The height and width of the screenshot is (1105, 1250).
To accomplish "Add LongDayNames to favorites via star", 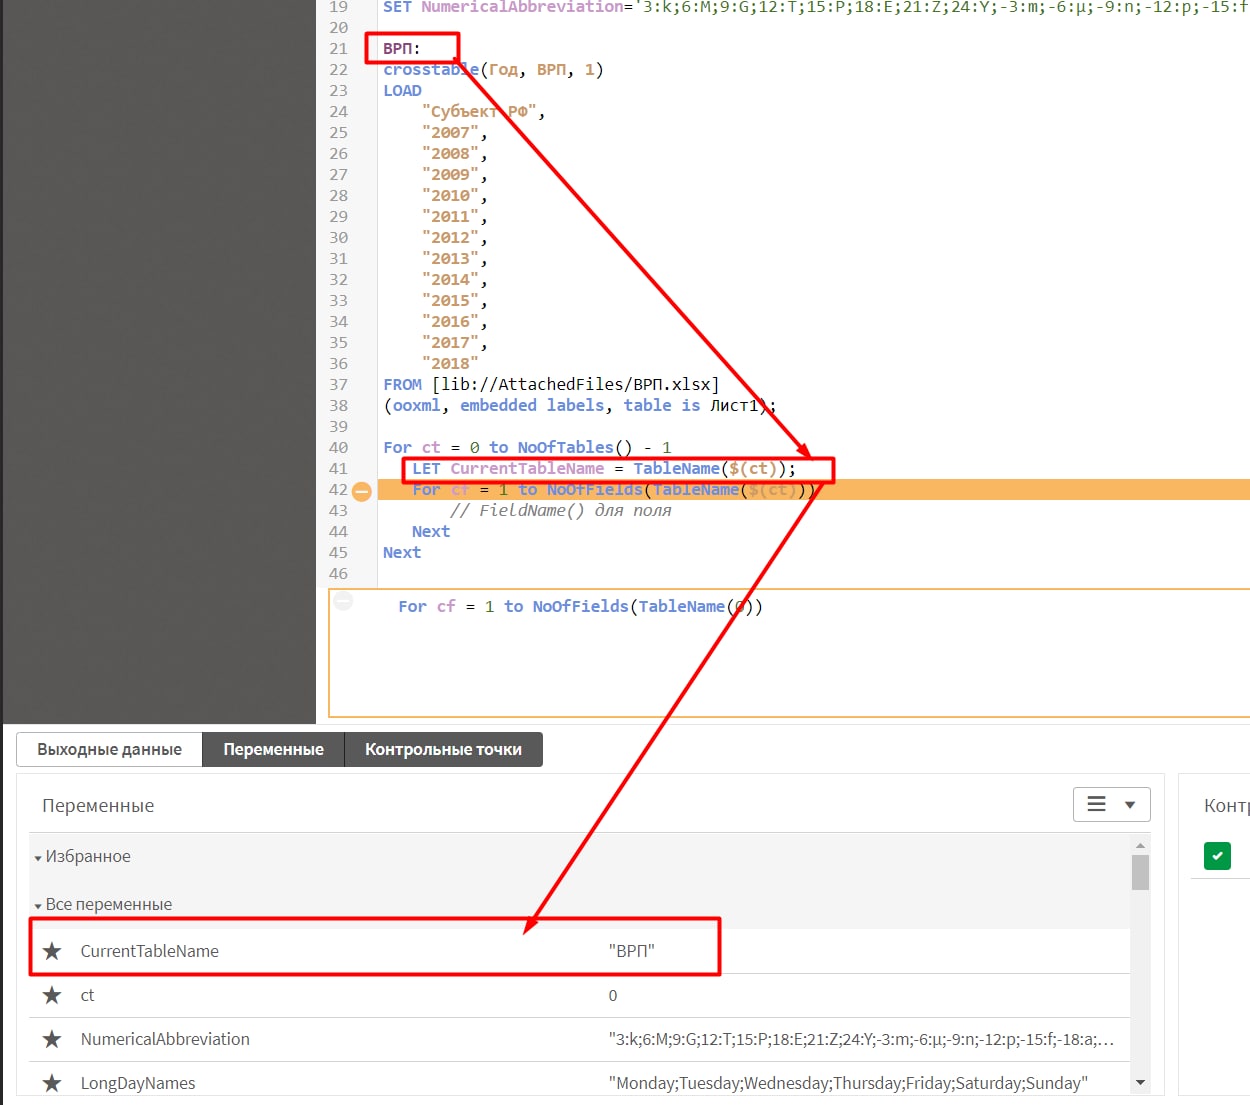I will (x=52, y=1083).
